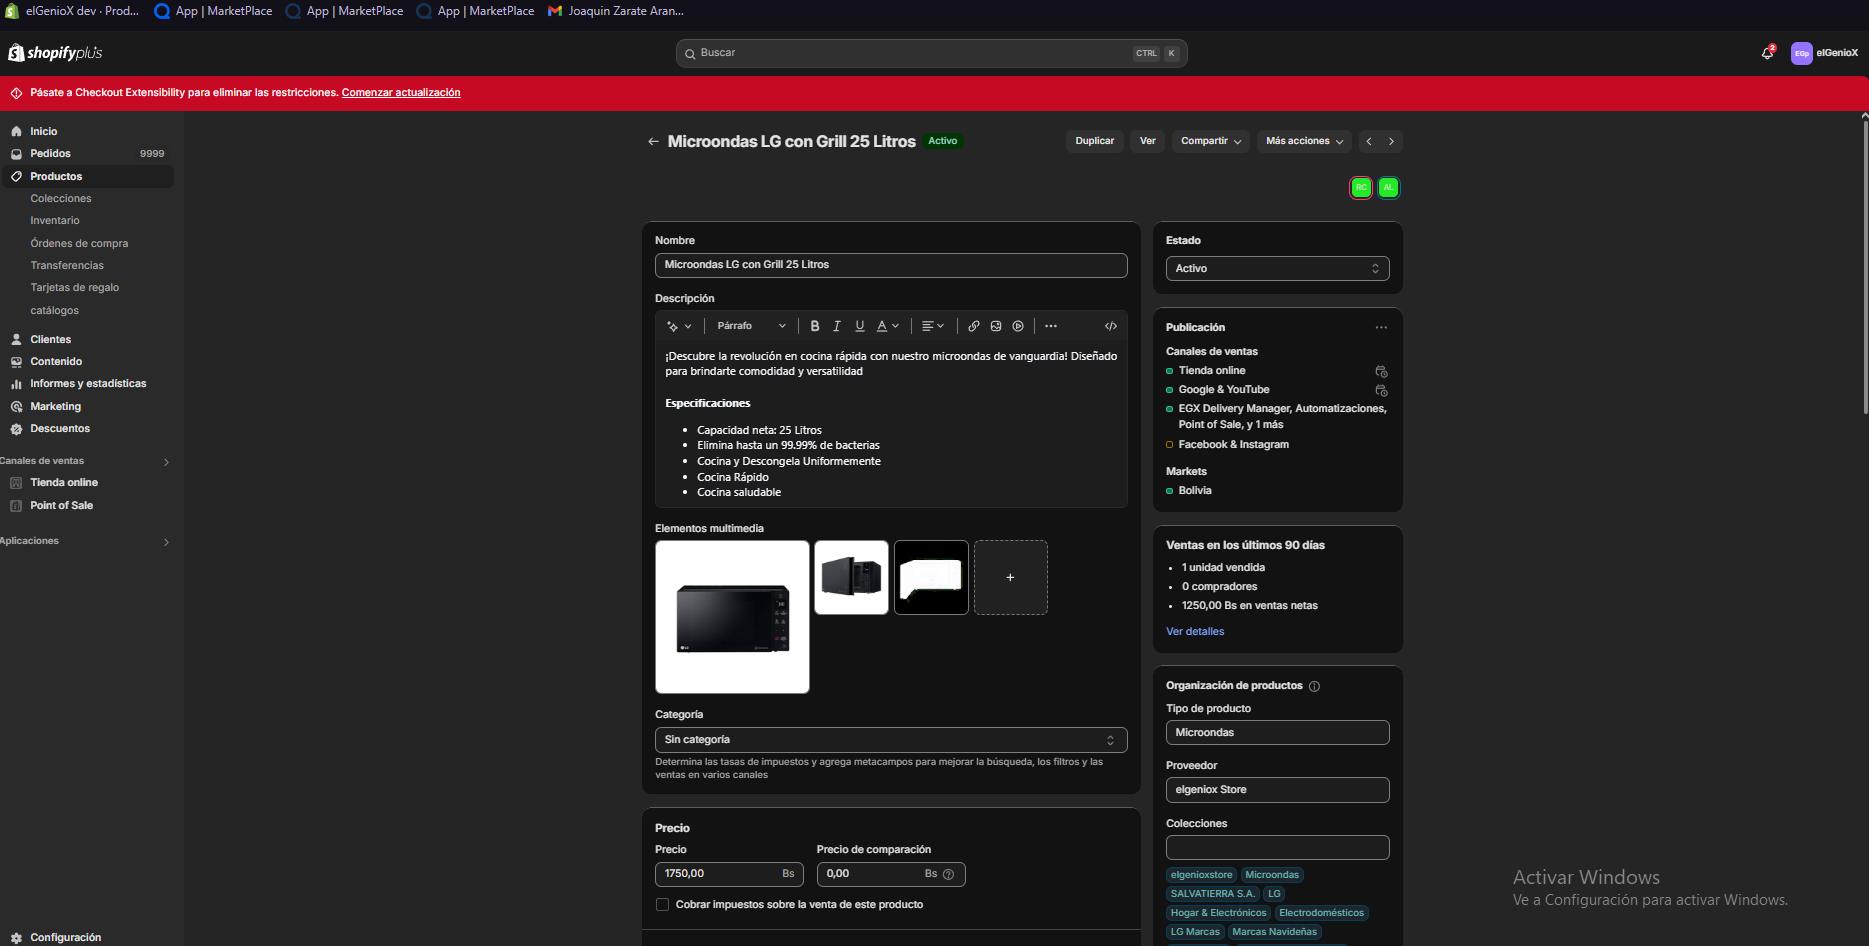Open Informes y estadísticas
This screenshot has height=946, width=1869.
88,384
